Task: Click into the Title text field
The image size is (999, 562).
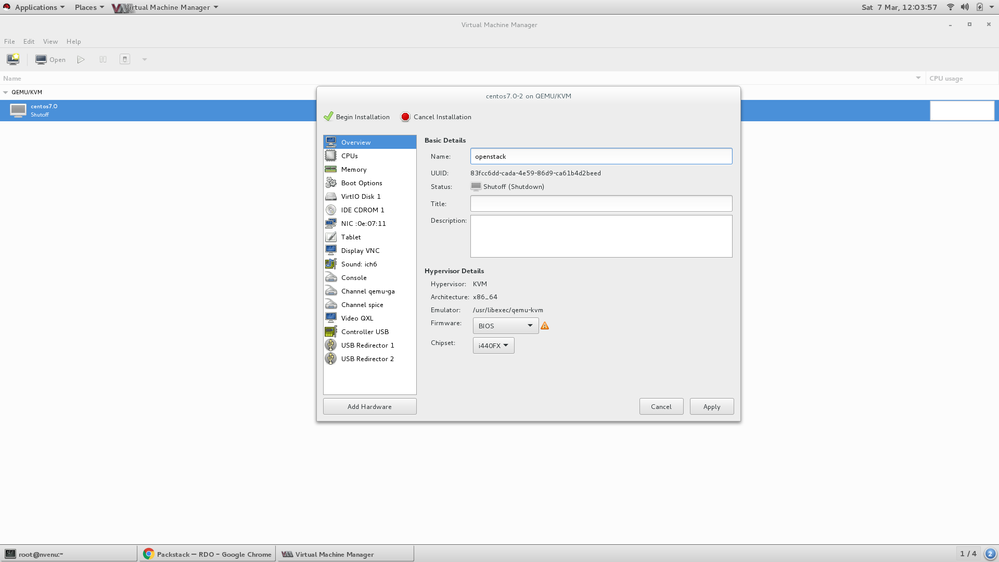Action: point(601,204)
